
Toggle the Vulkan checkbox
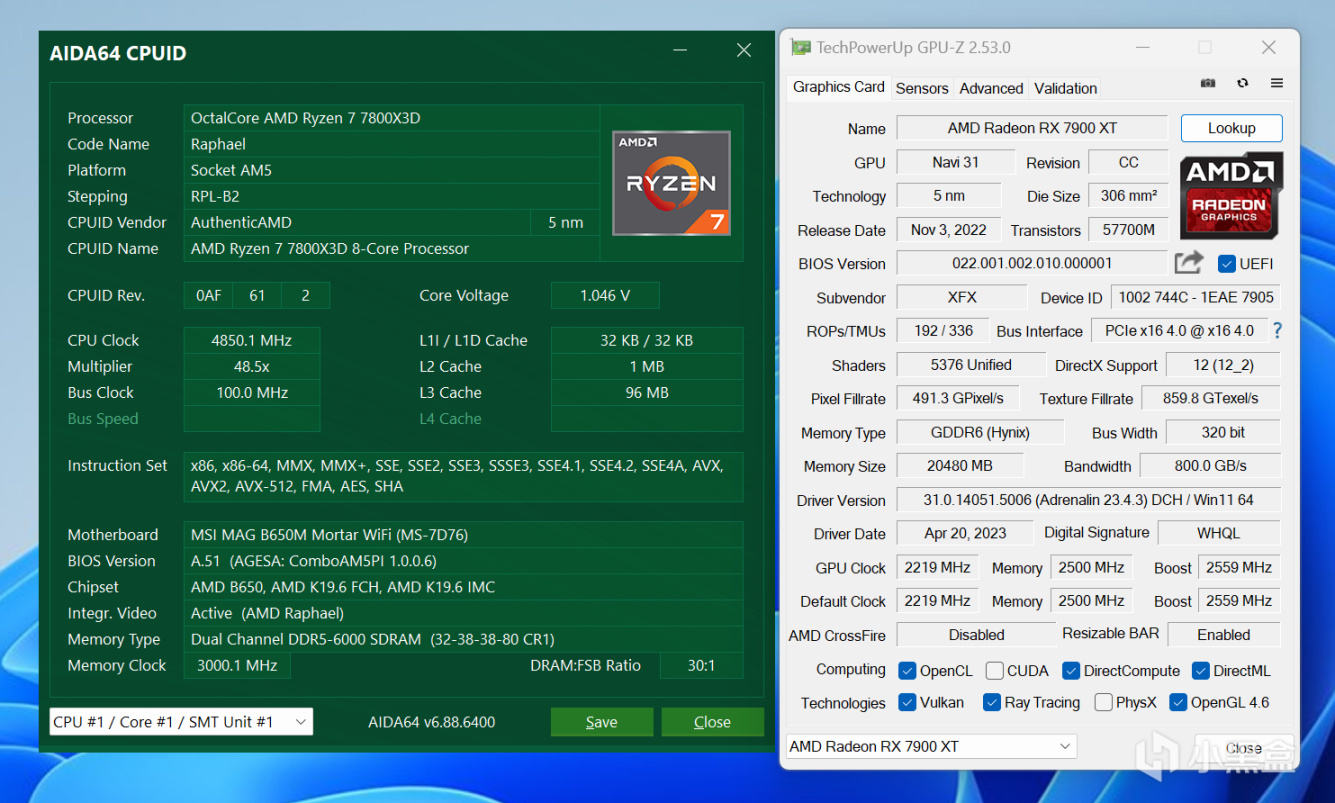tap(907, 703)
